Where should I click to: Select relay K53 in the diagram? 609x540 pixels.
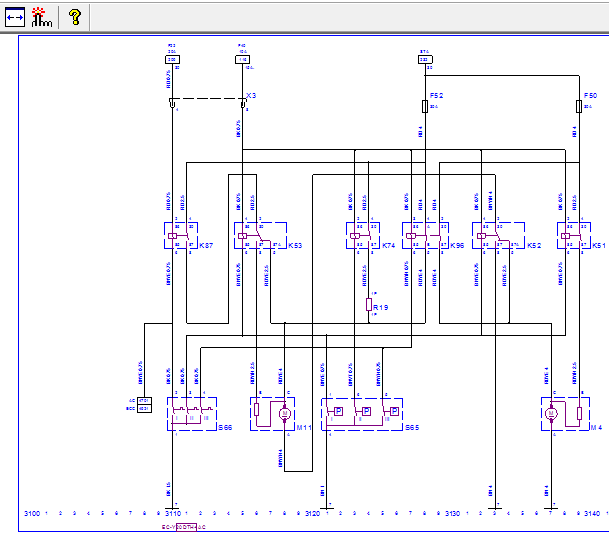(x=260, y=235)
